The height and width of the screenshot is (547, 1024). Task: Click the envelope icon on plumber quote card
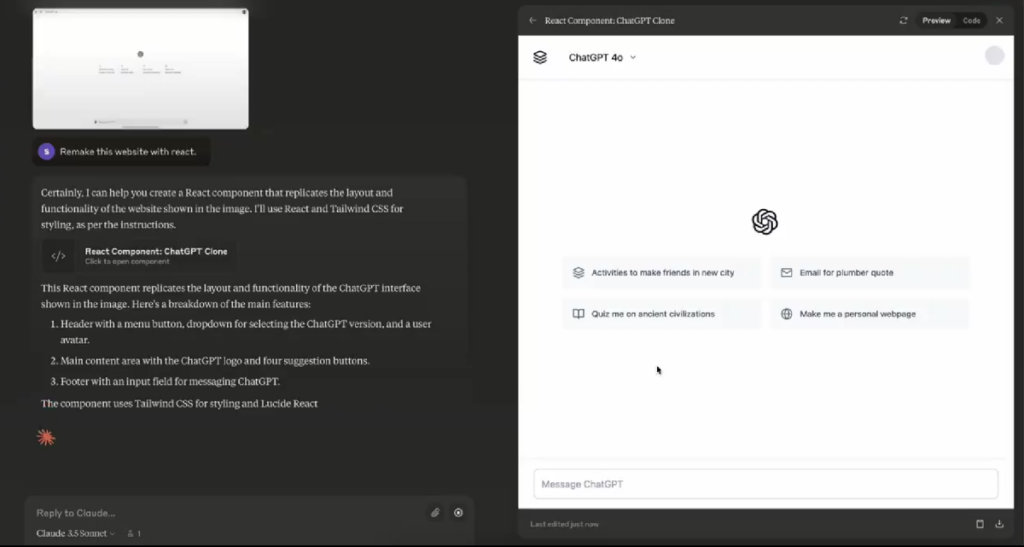tap(786, 273)
